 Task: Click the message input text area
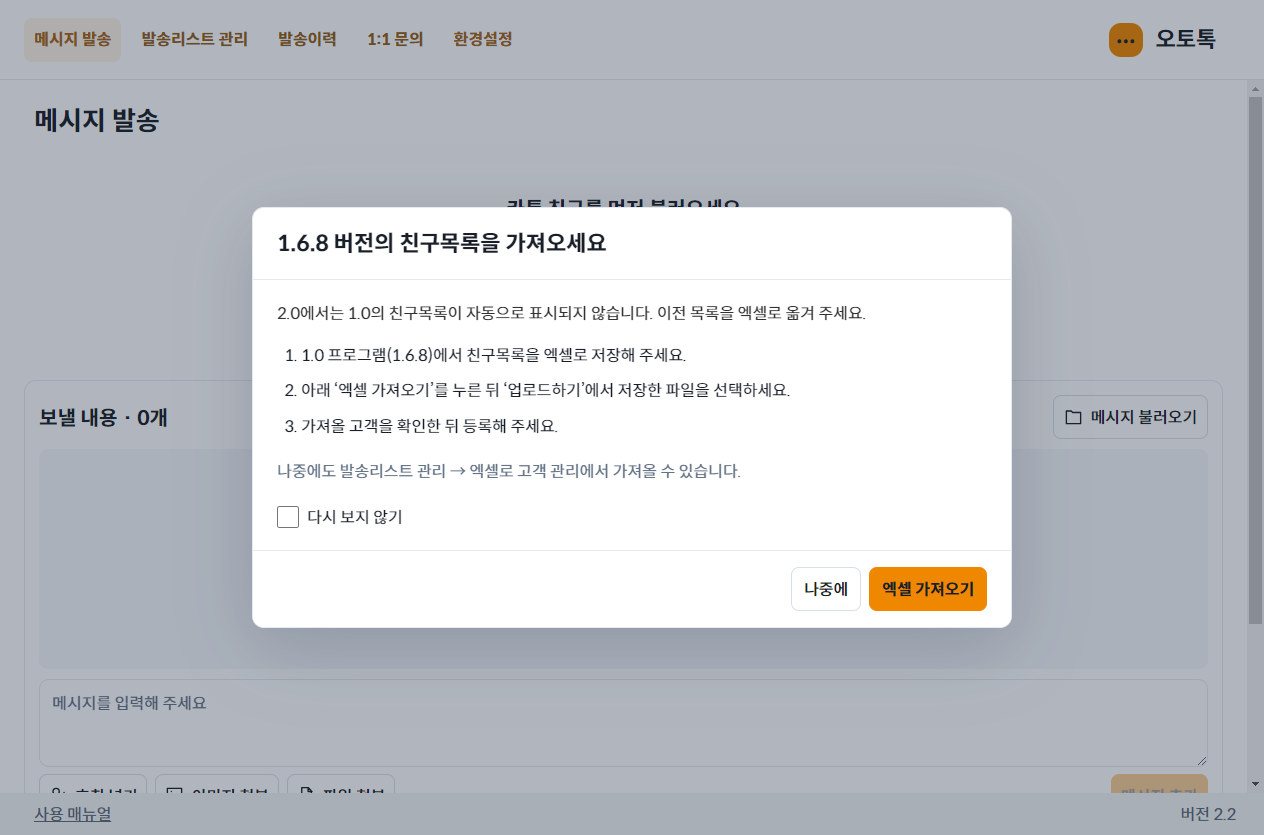tap(623, 723)
